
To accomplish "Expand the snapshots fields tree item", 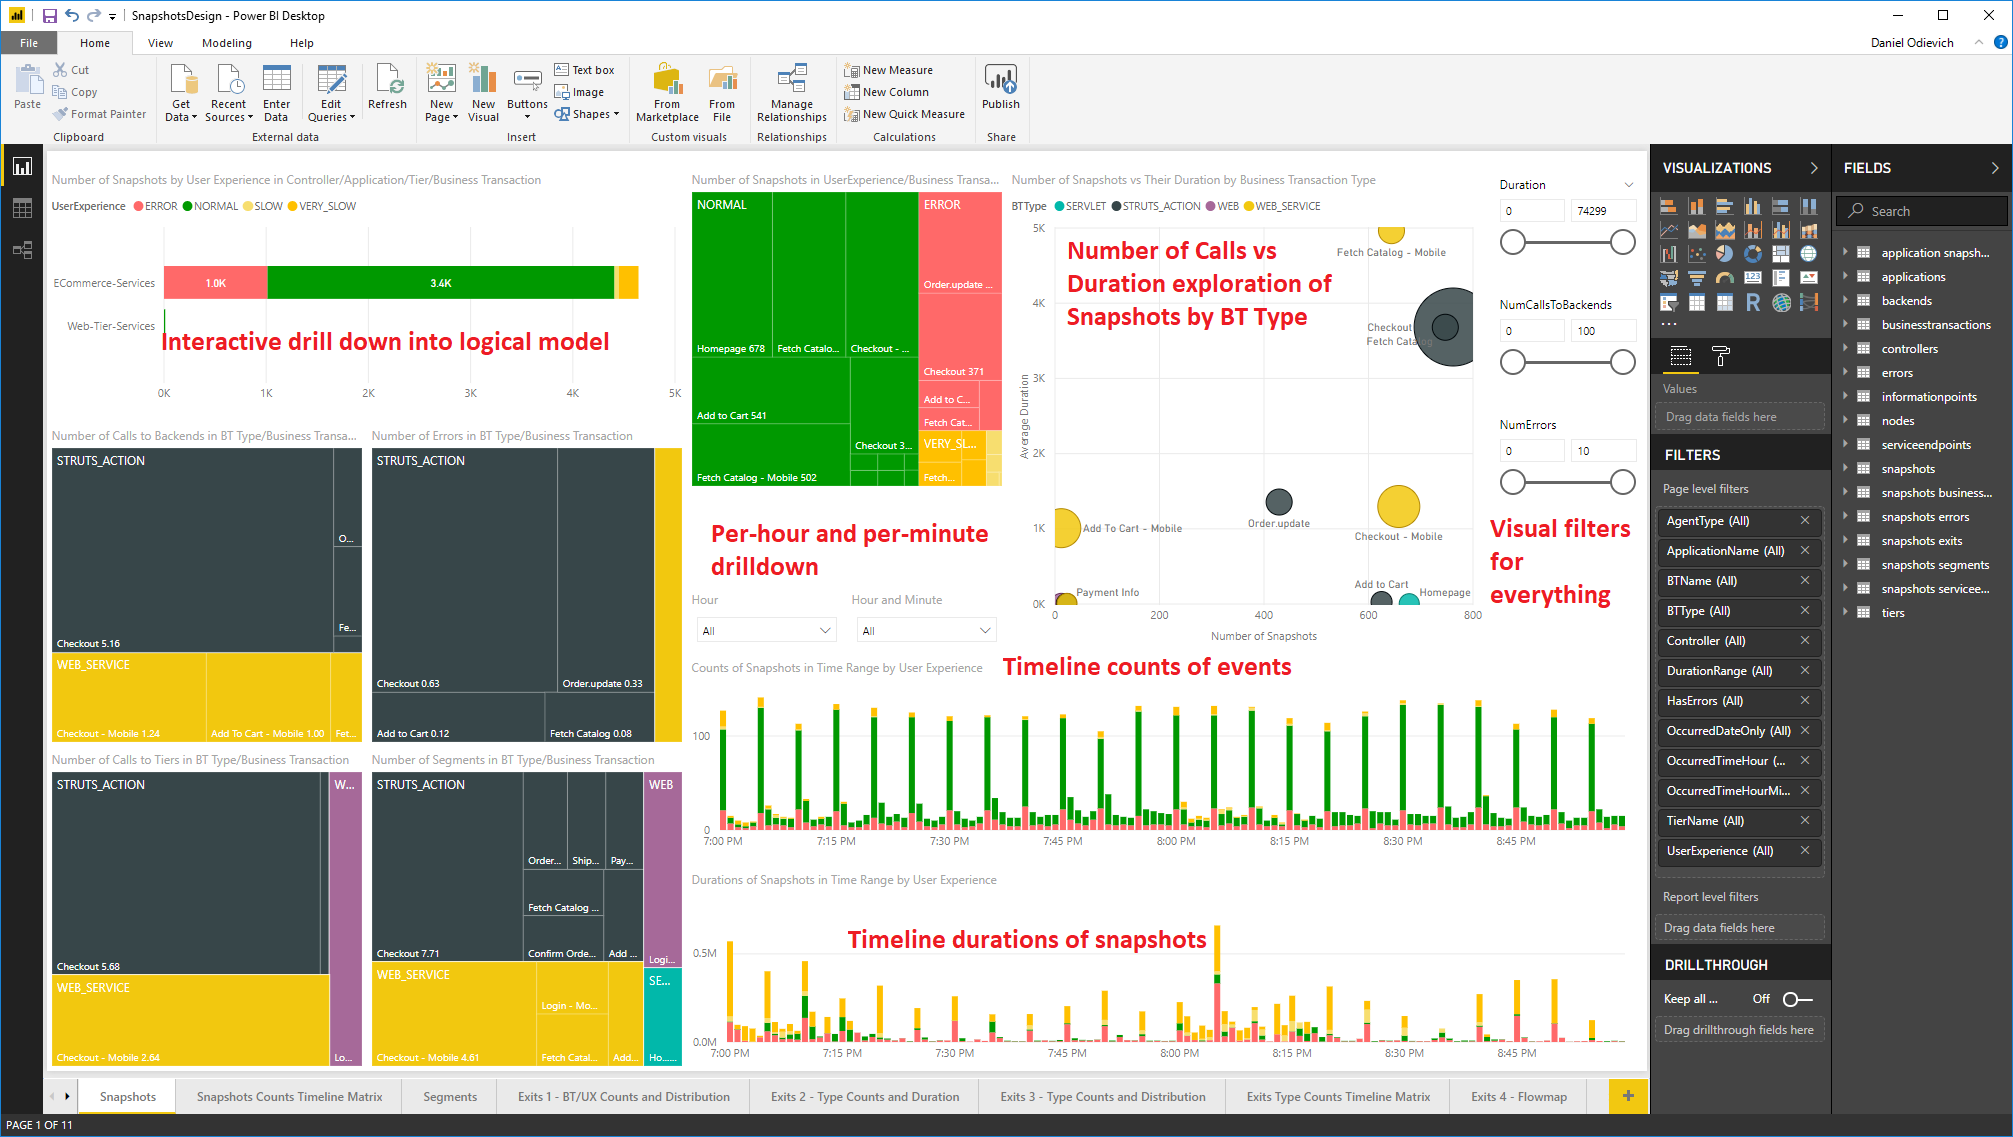I will (1848, 469).
